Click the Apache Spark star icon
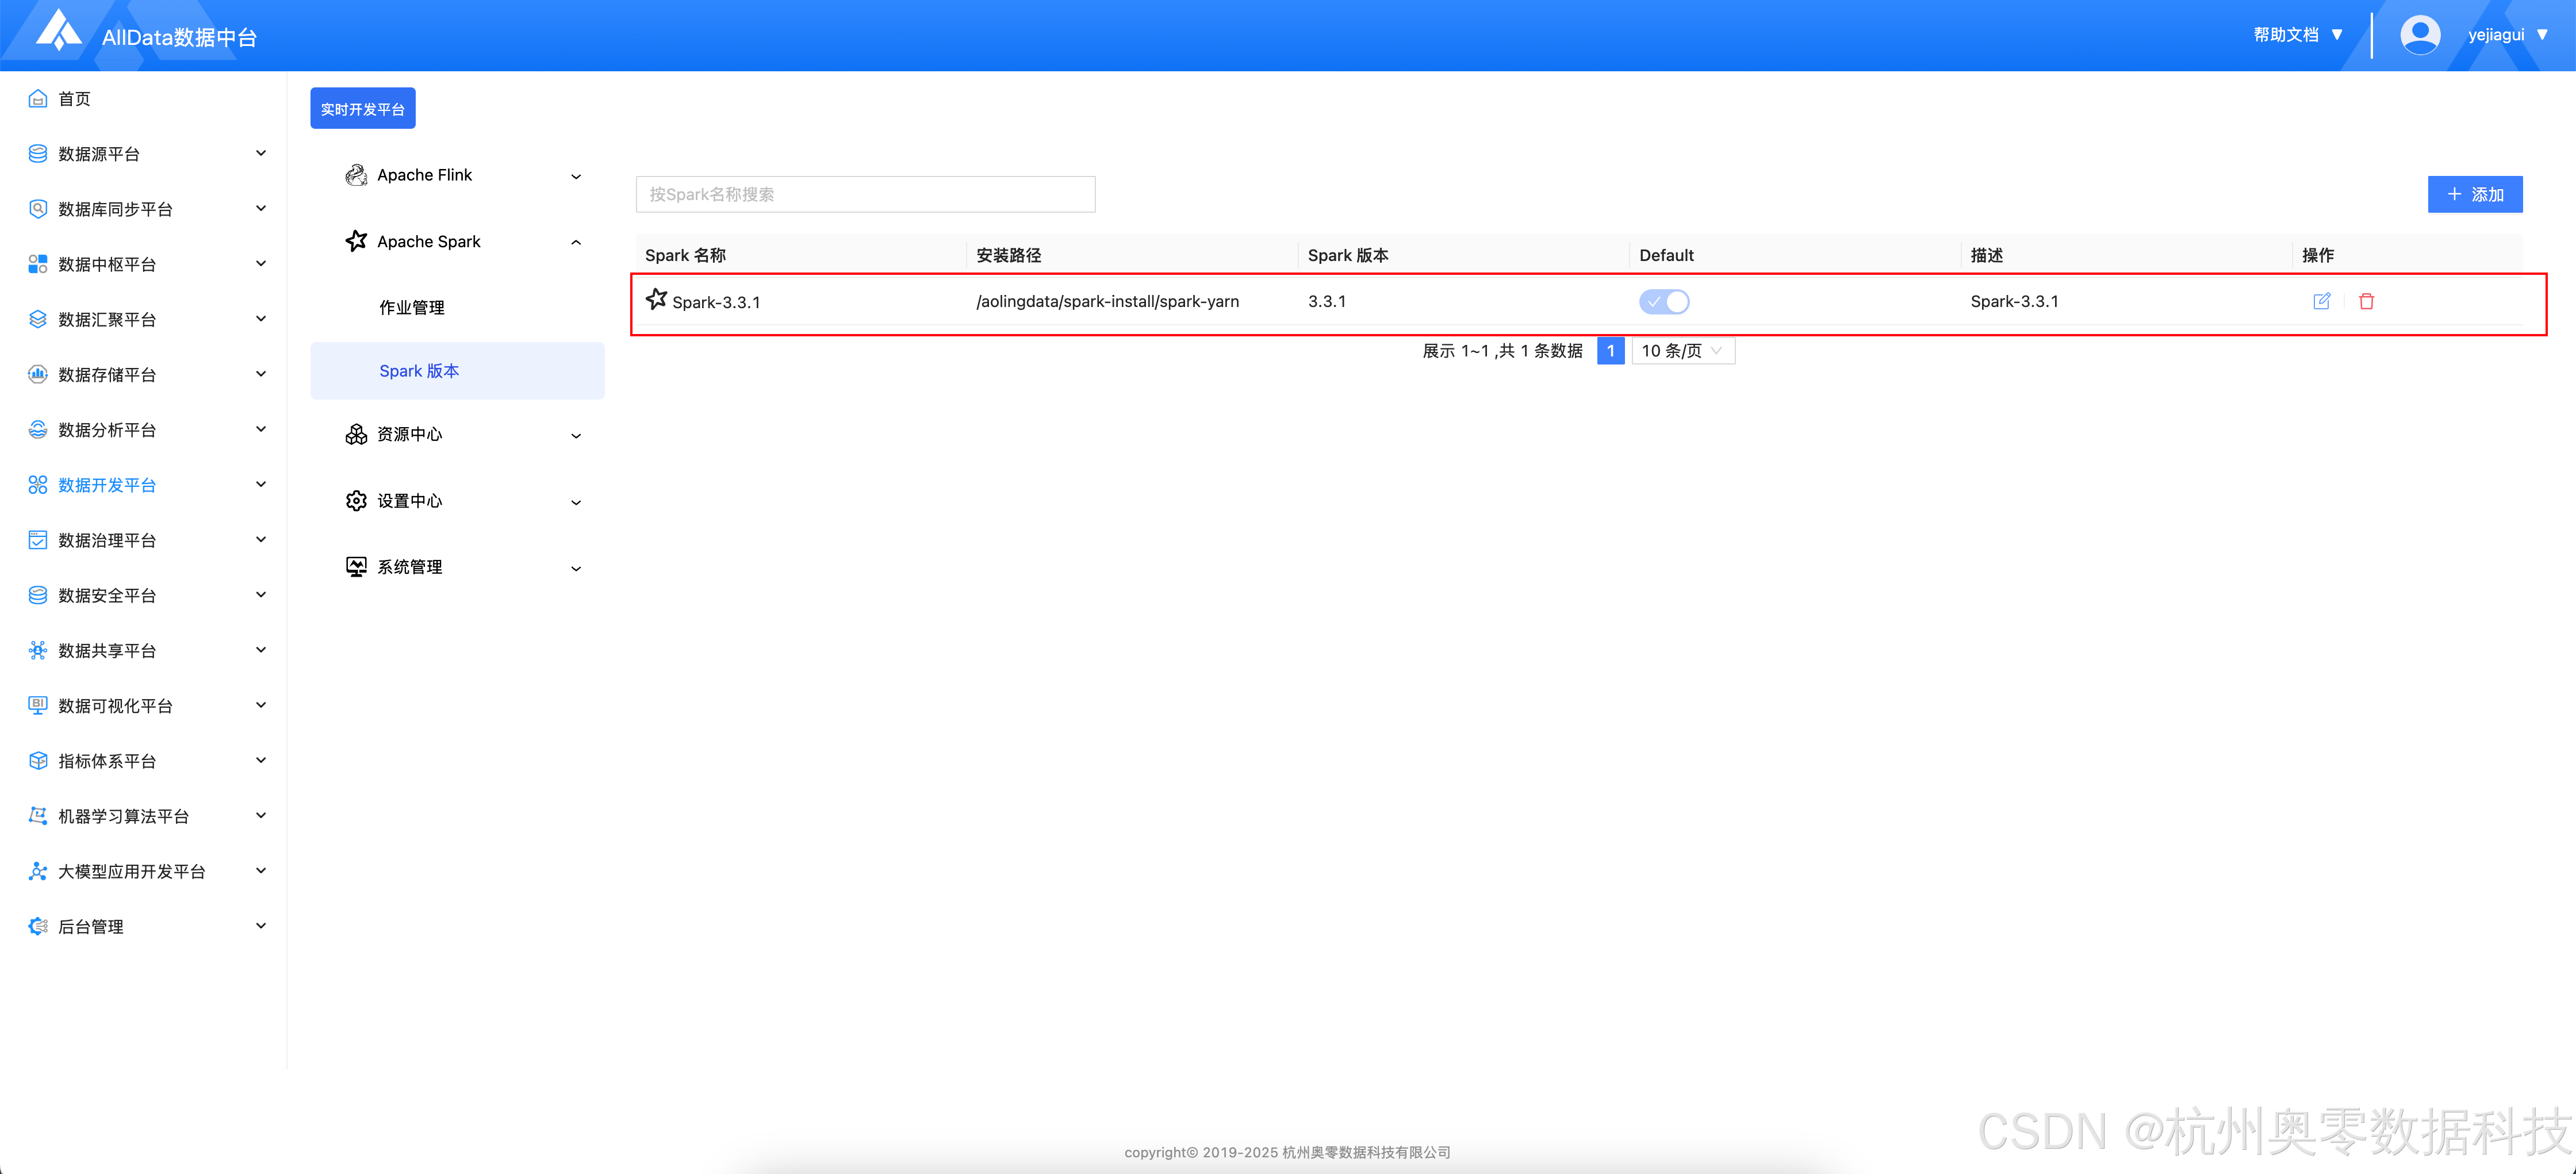 [x=356, y=241]
